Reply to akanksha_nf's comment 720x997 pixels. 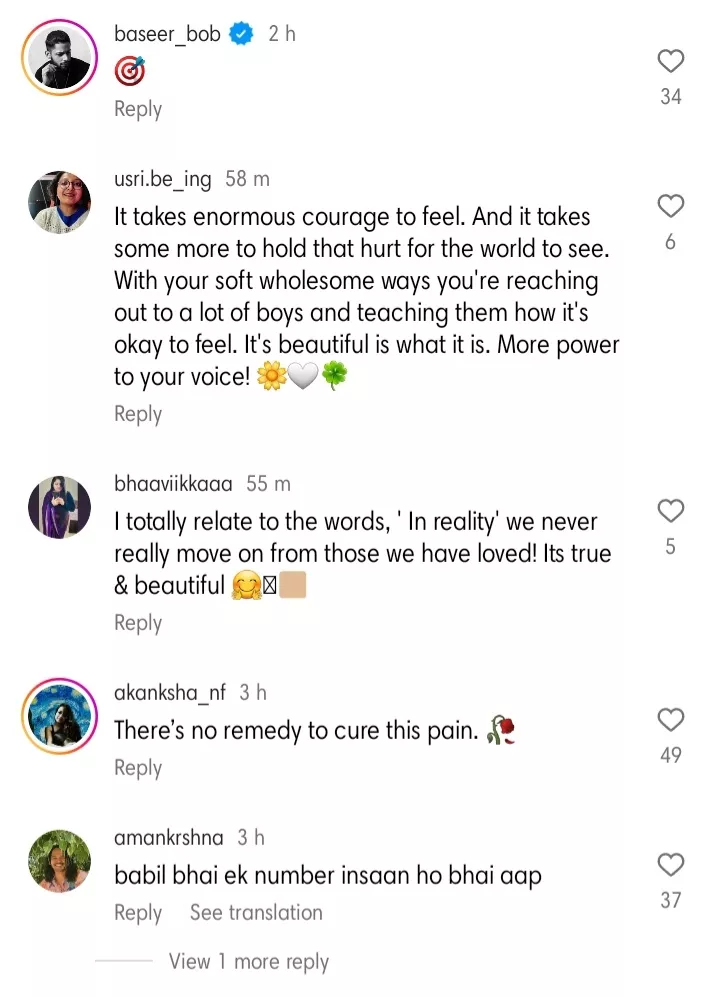pos(138,768)
